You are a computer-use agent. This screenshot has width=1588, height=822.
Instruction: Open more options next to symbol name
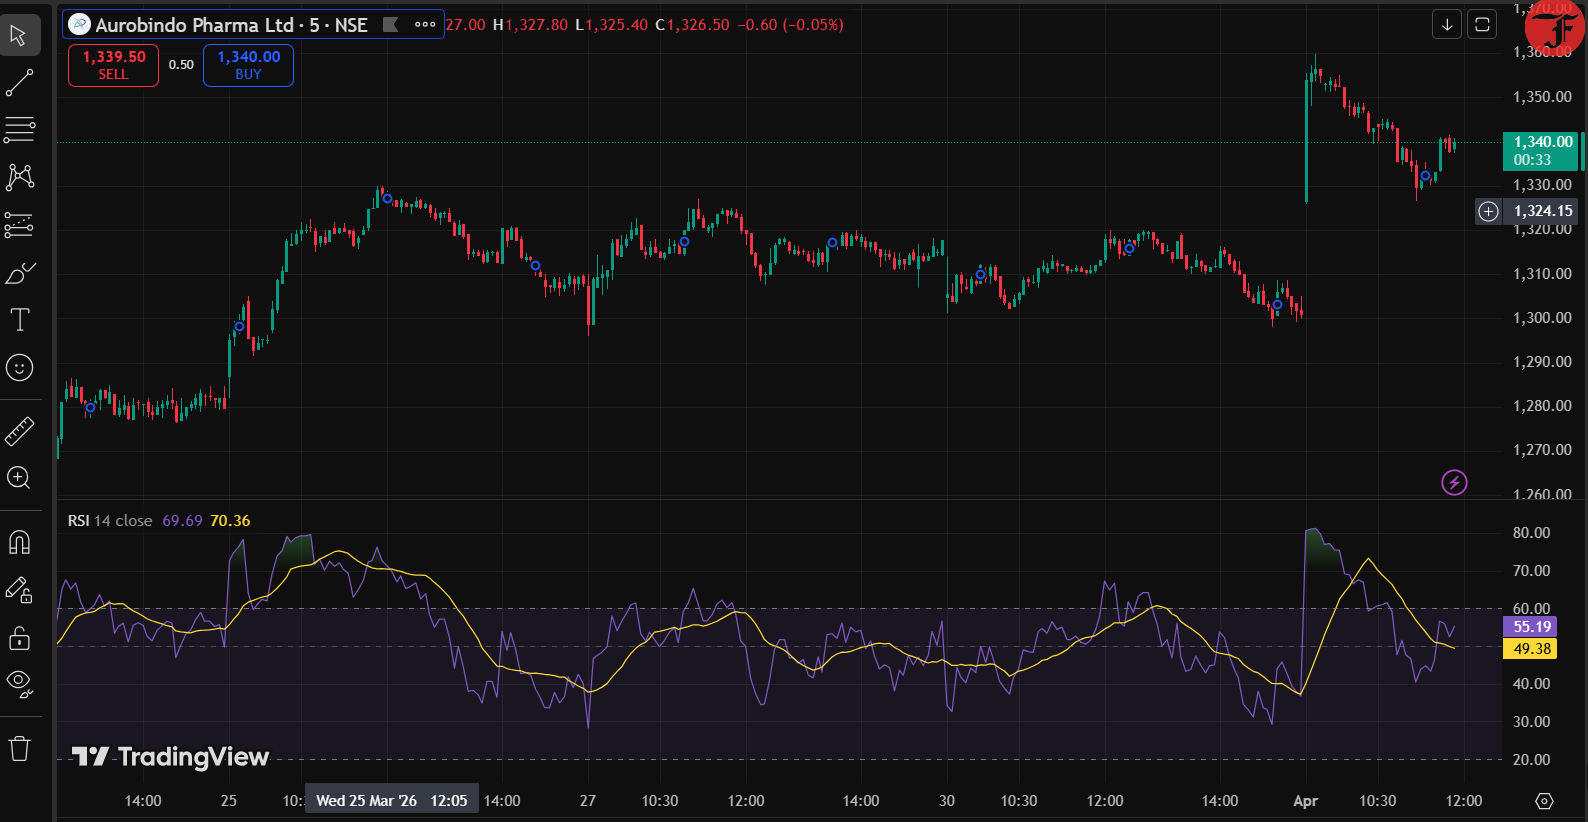tap(425, 25)
